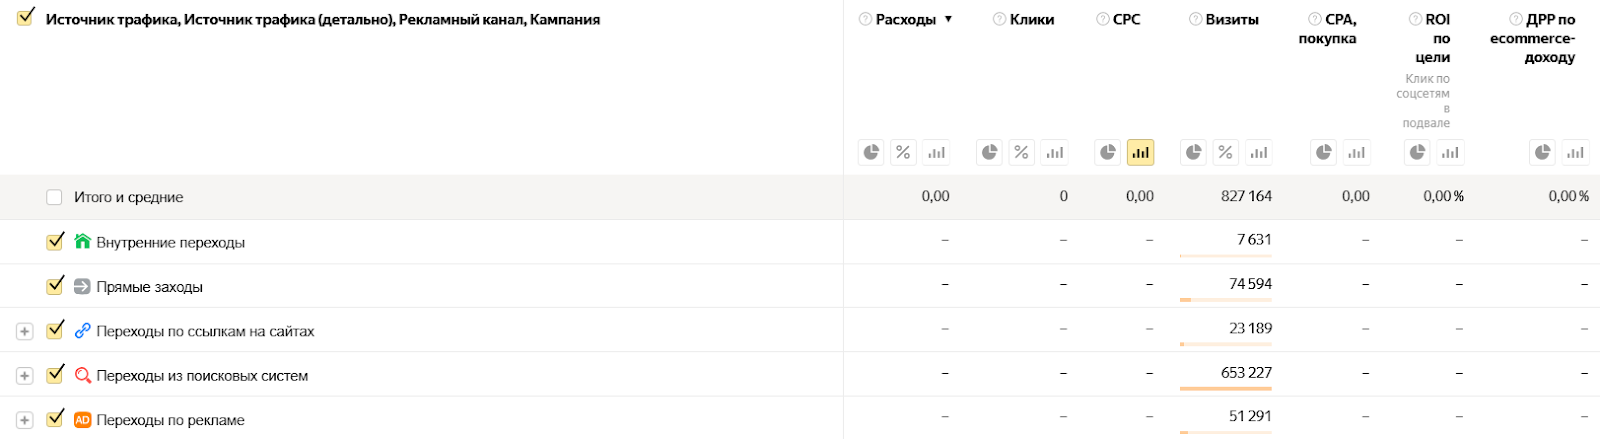1600x439 pixels.
Task: Click help icon next to Визиты header
Action: [1195, 19]
